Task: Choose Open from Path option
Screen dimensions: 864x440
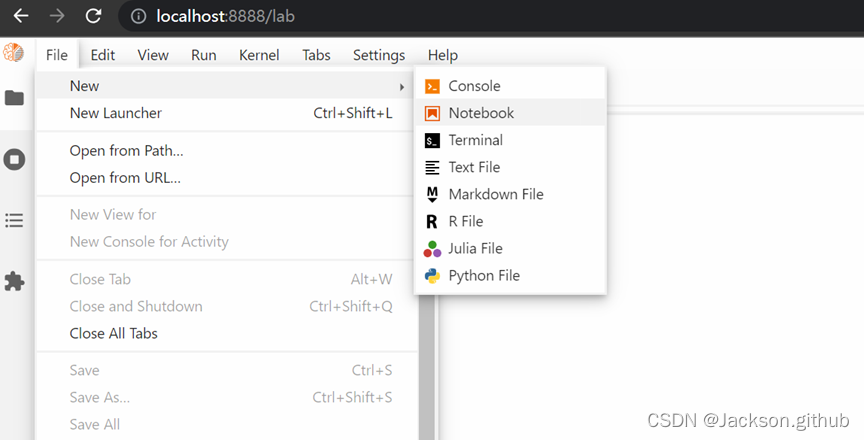Action: [126, 151]
